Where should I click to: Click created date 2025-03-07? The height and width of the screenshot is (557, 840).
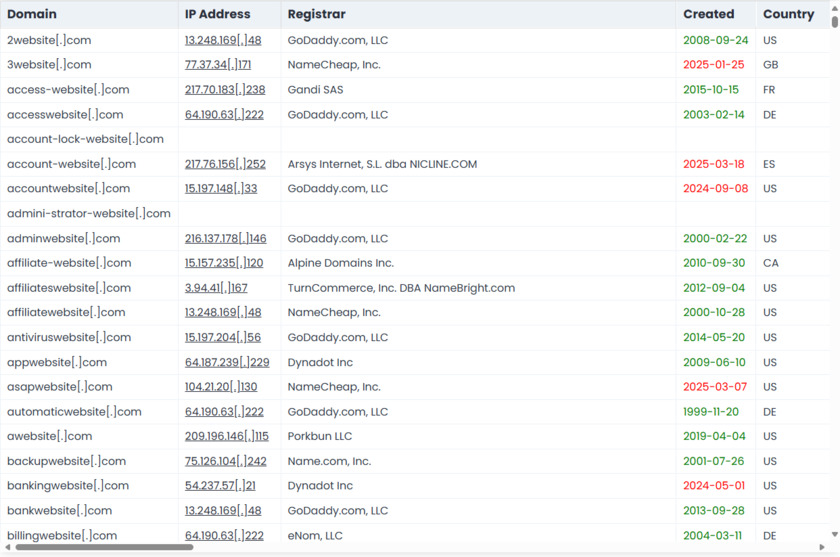coord(715,387)
